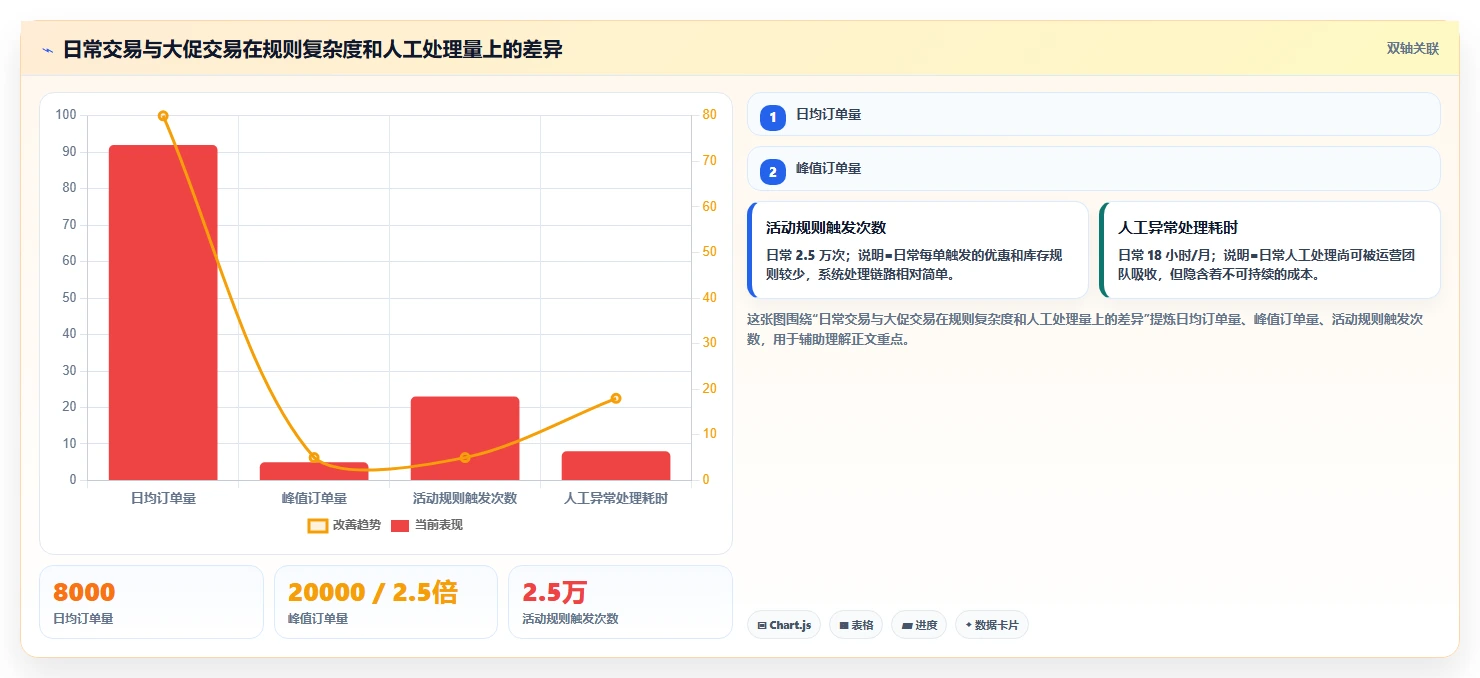Viewport: 1480px width, 678px height.
Task: Click the right axis value 80
Action: 709,115
